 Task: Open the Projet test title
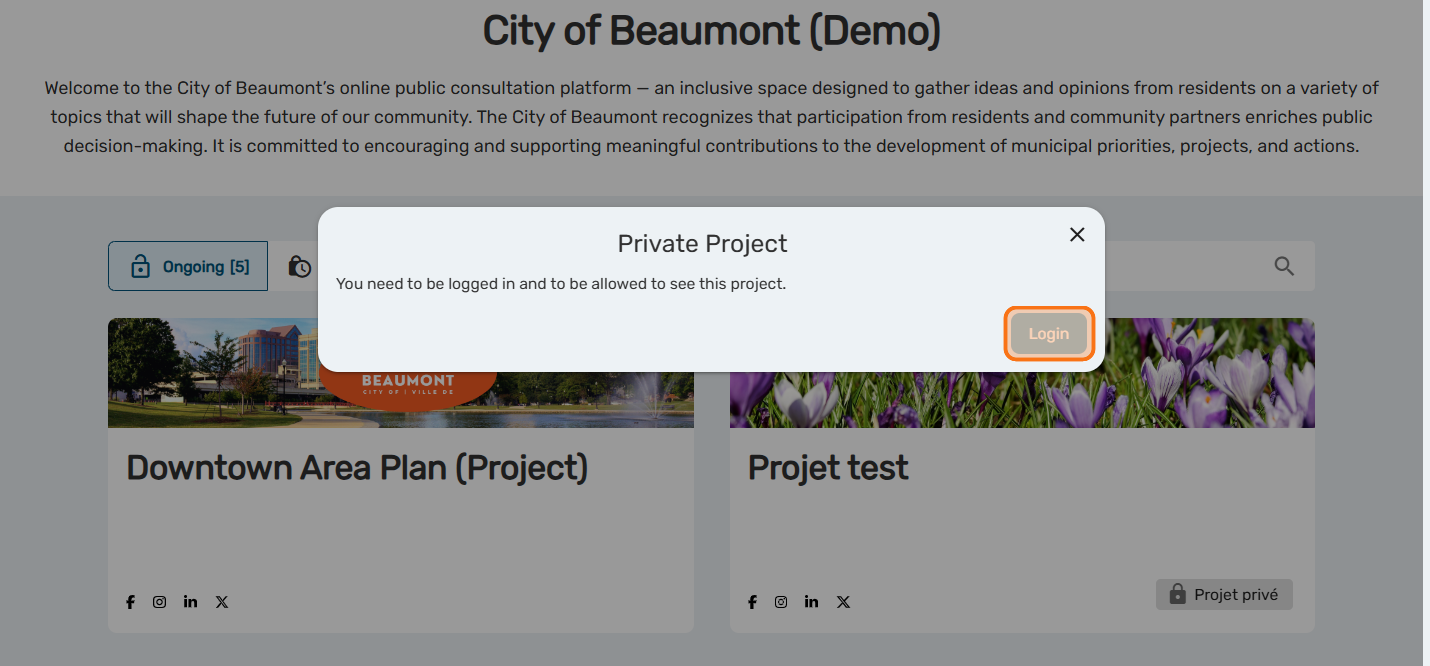tap(828, 467)
